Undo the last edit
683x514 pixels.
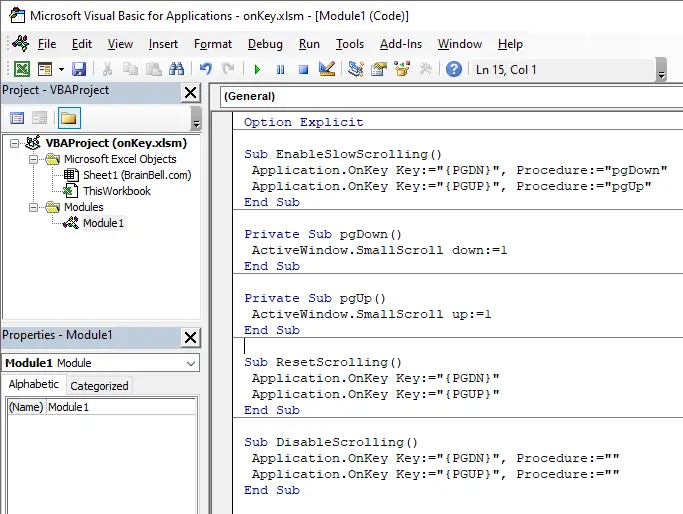pyautogui.click(x=206, y=69)
